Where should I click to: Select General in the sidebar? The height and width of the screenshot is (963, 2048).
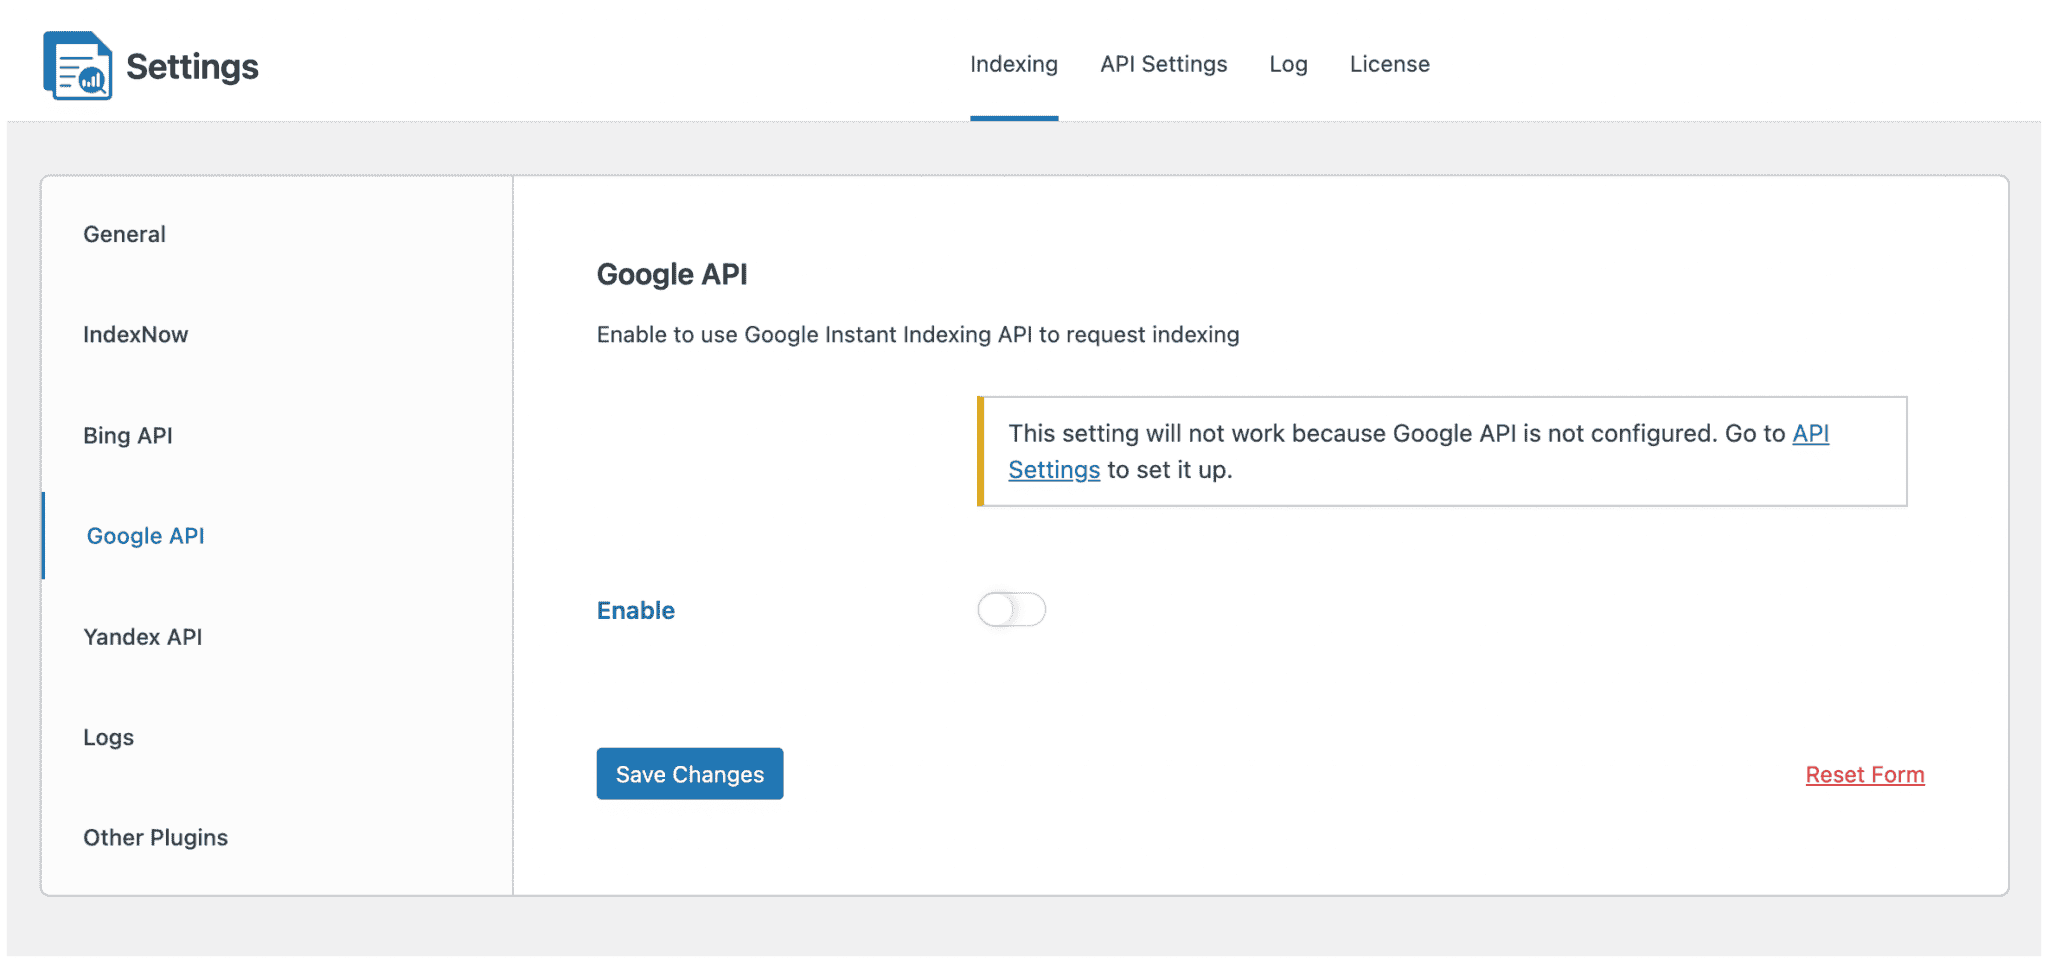(124, 234)
